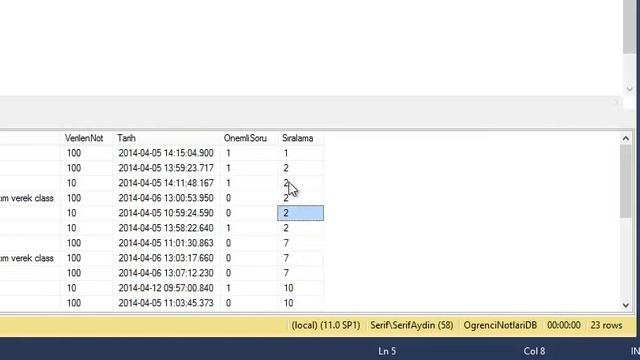640x360 pixels.
Task: Click the 23 rows status entry
Action: point(606,326)
